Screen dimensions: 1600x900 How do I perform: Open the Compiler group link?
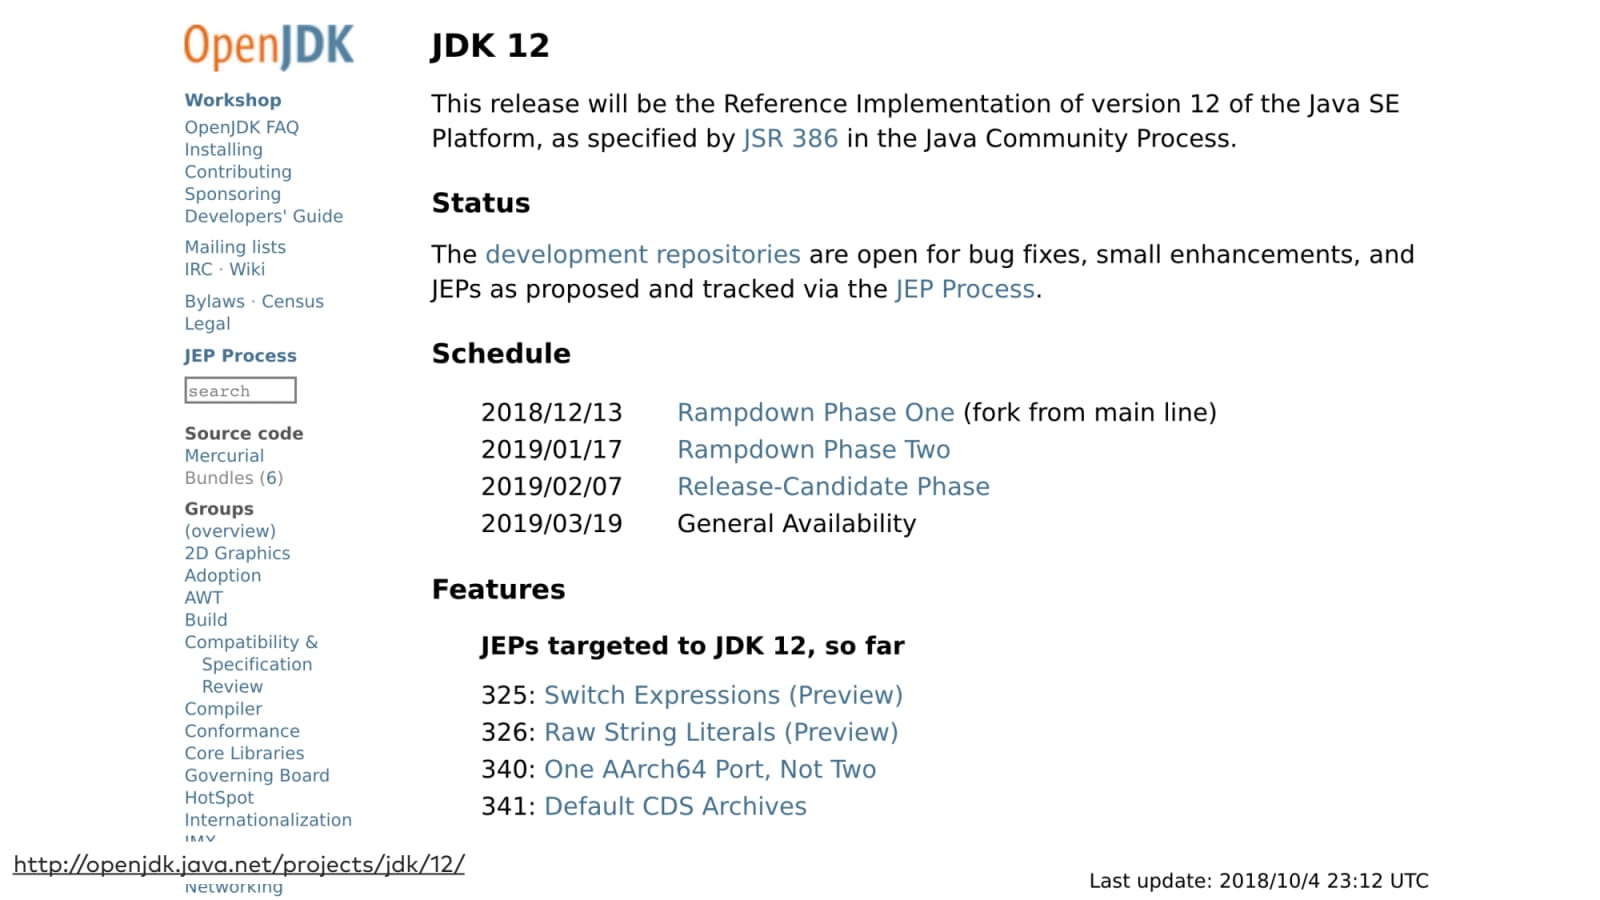pyautogui.click(x=223, y=709)
